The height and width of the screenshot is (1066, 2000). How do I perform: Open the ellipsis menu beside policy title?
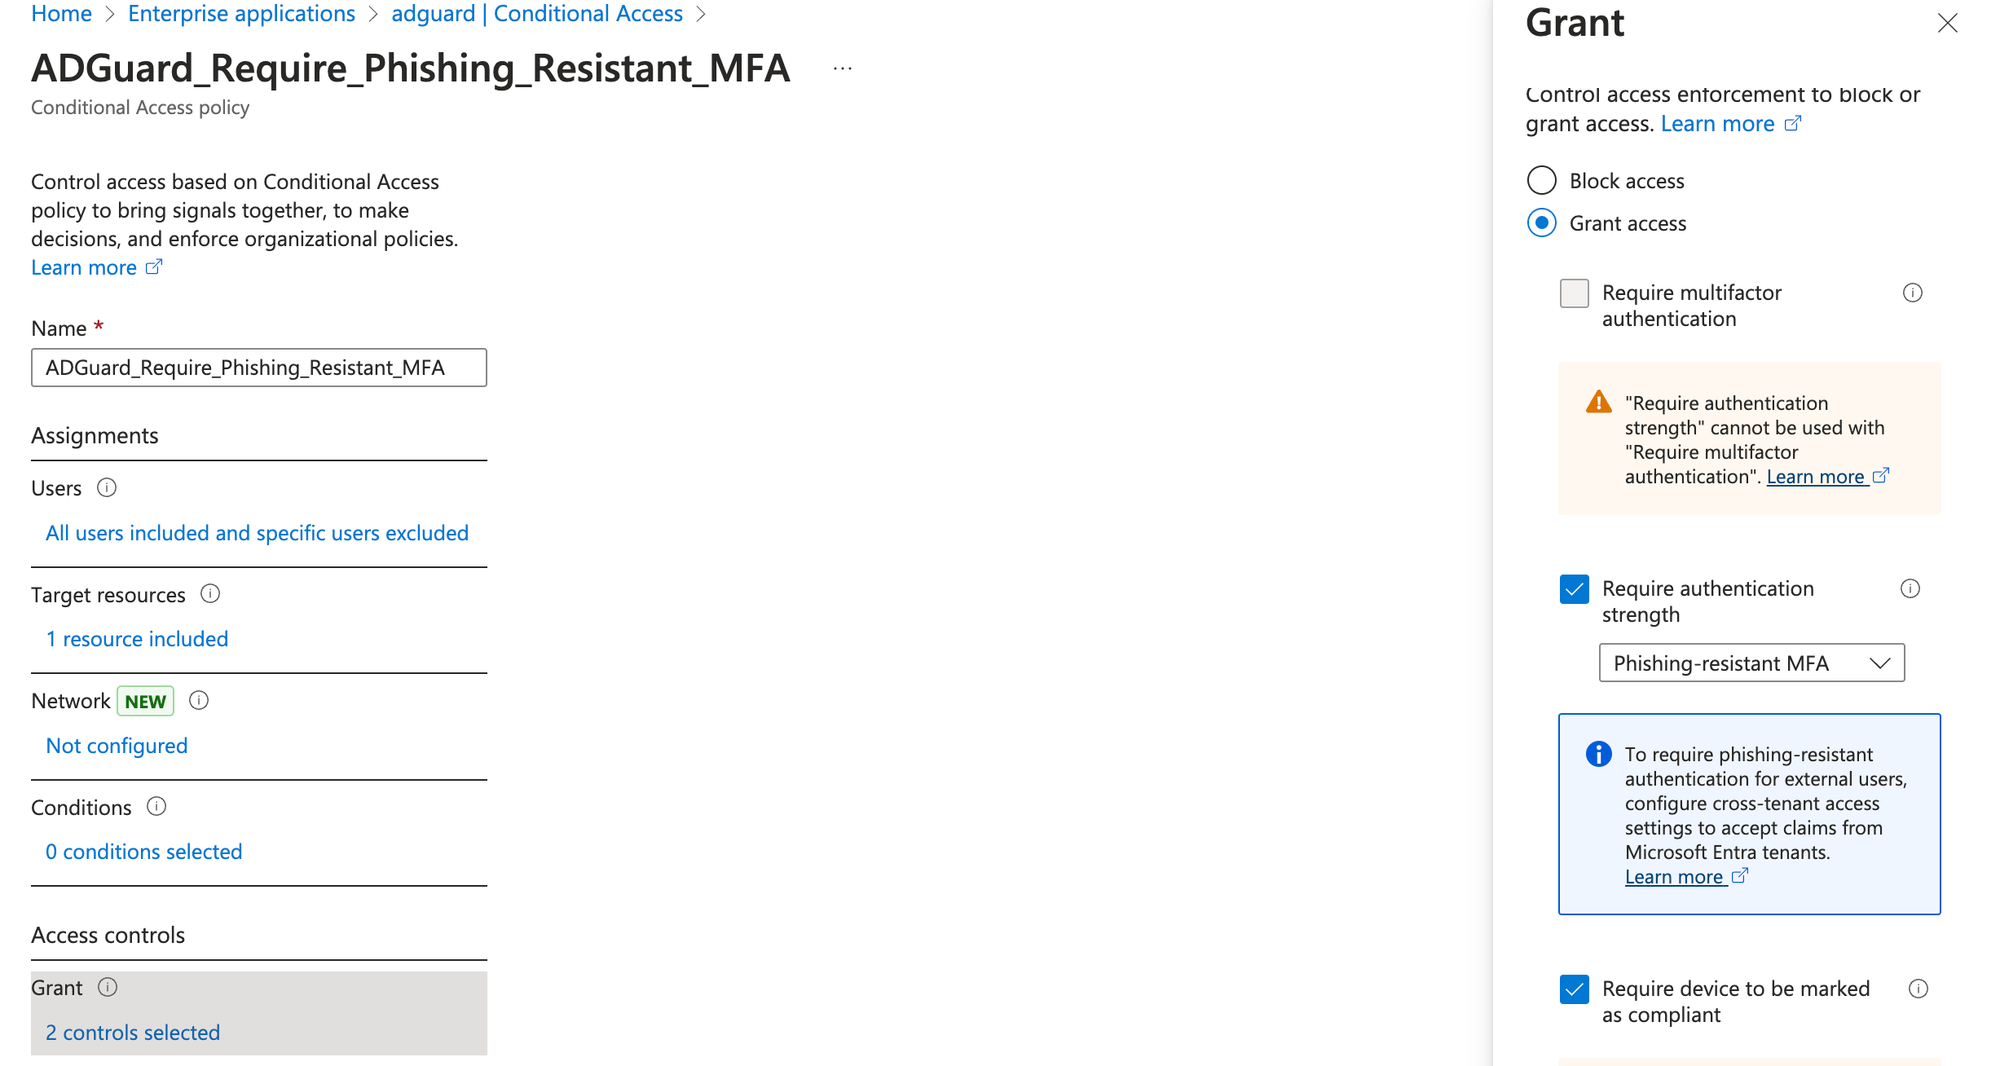[x=842, y=69]
